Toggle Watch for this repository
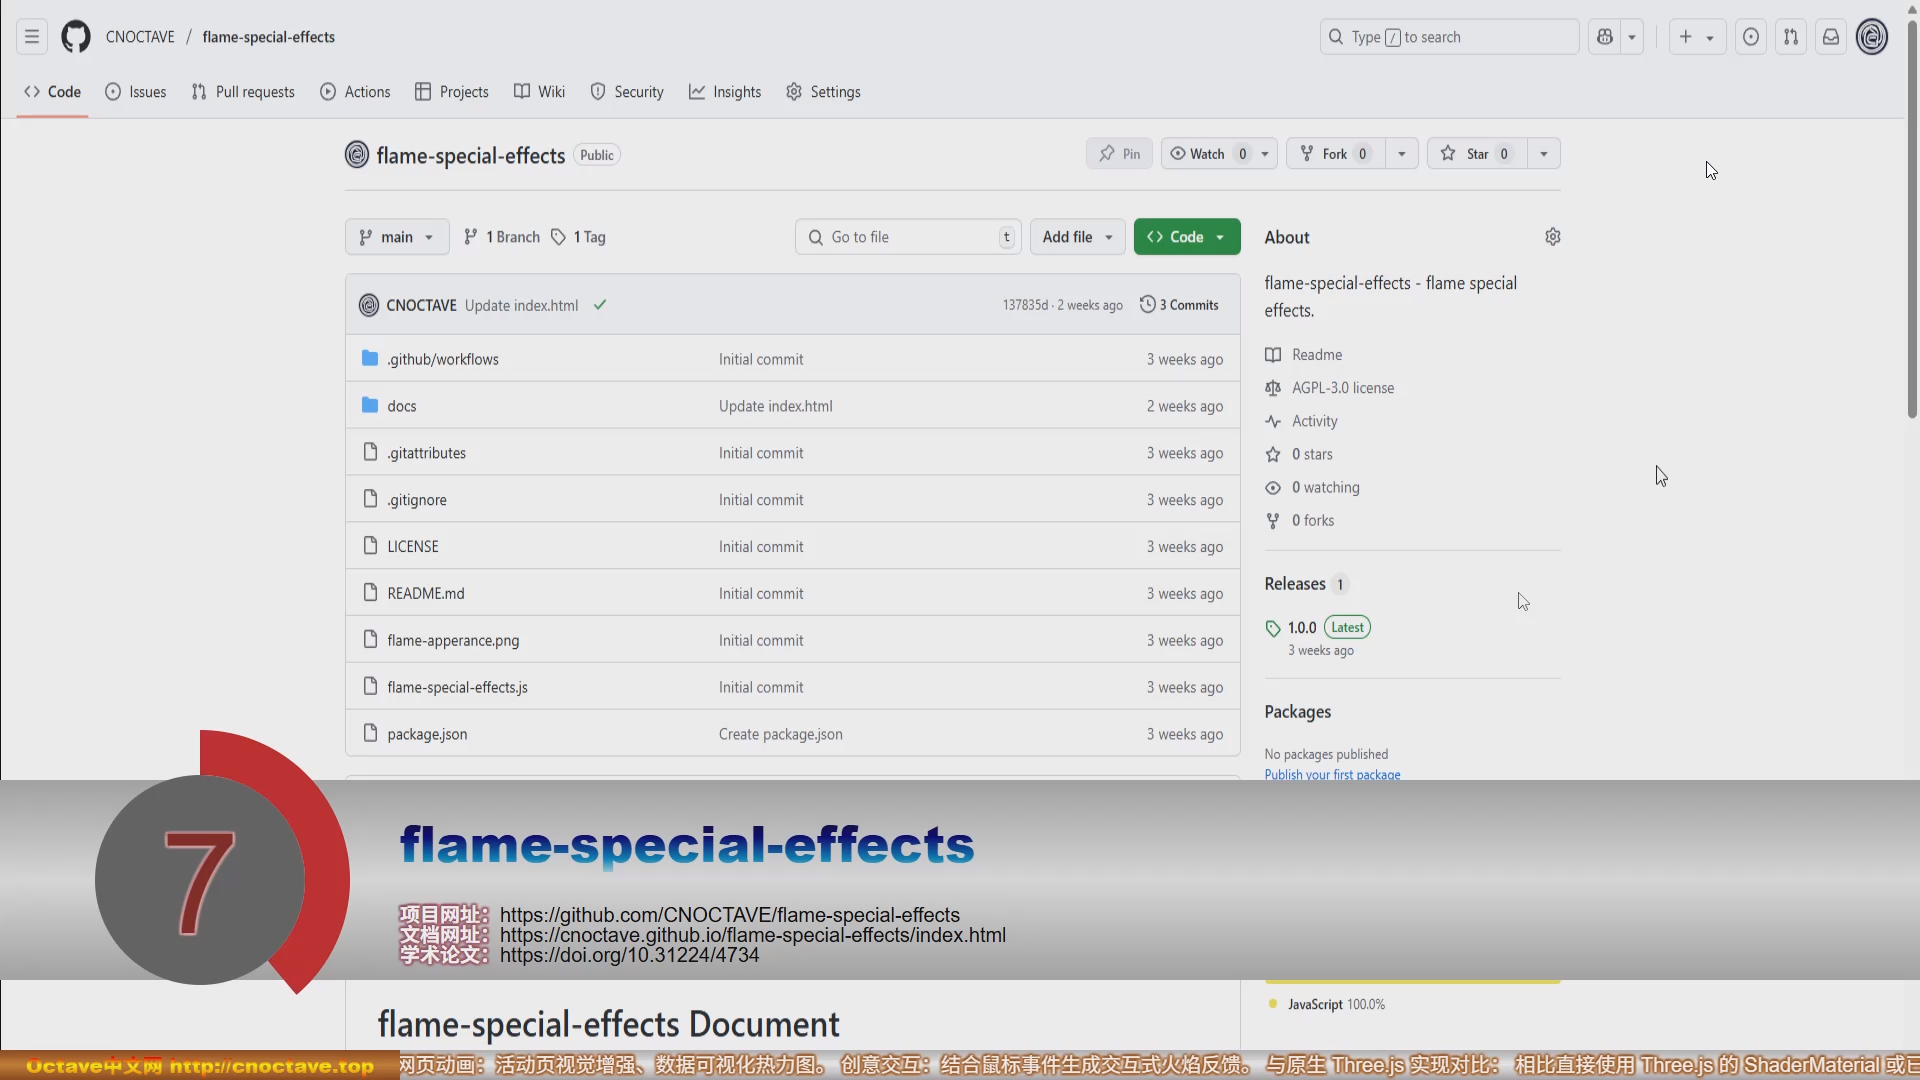This screenshot has height=1080, width=1920. coord(1207,154)
